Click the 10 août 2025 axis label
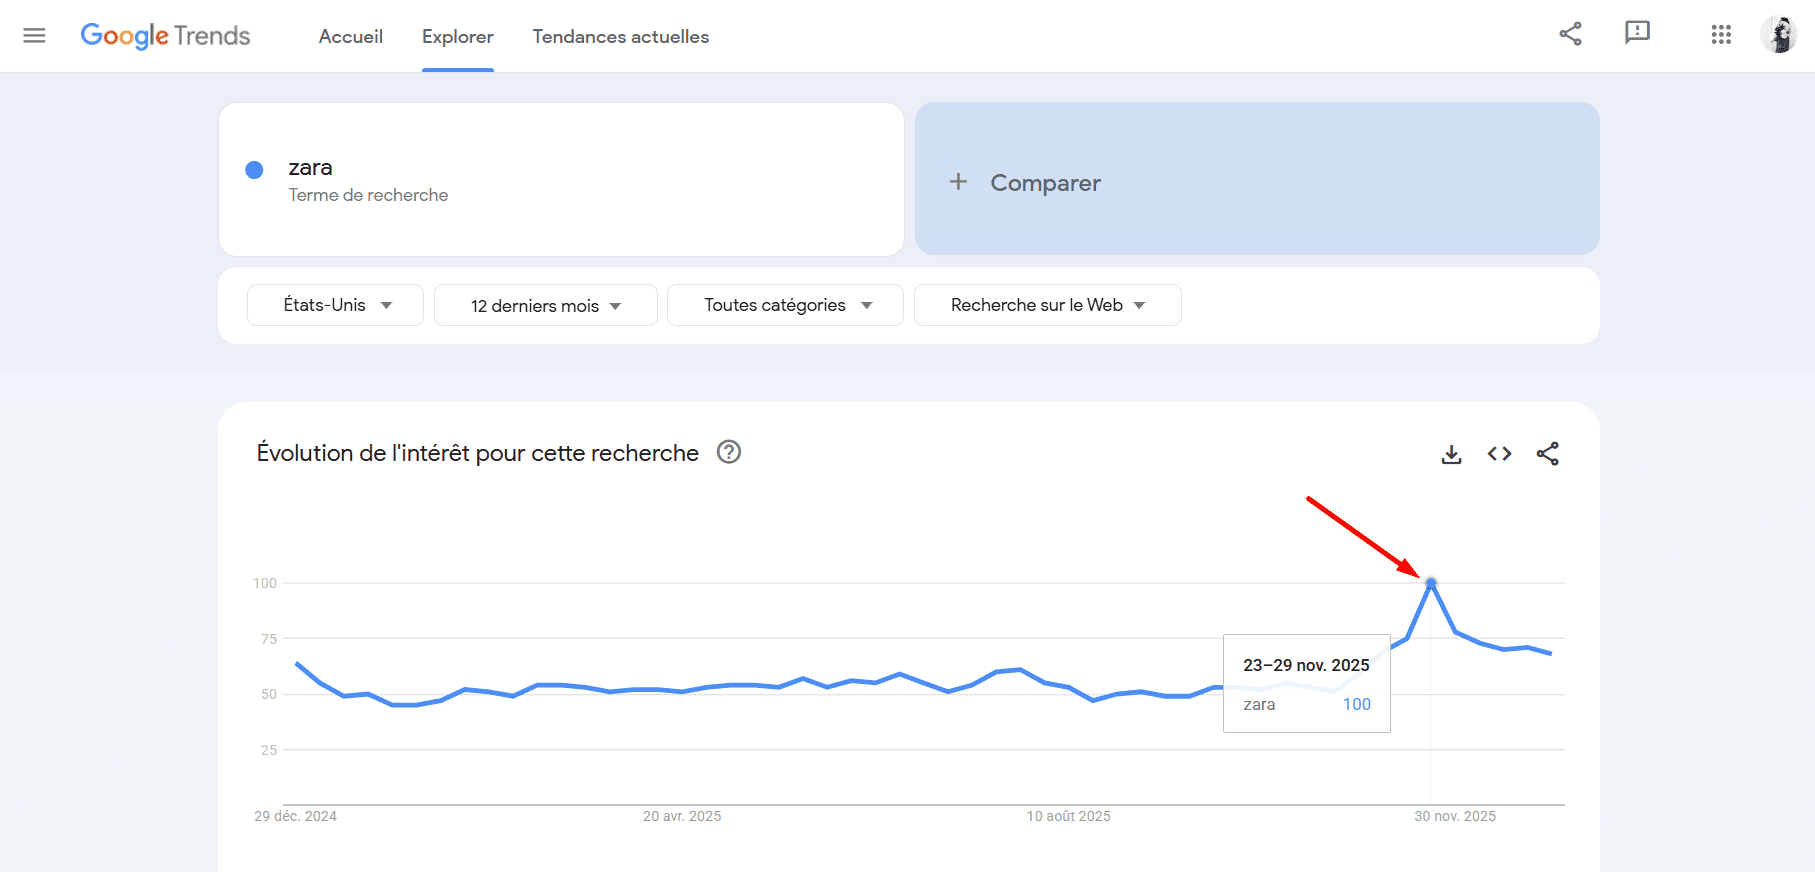The height and width of the screenshot is (872, 1815). (x=1068, y=816)
